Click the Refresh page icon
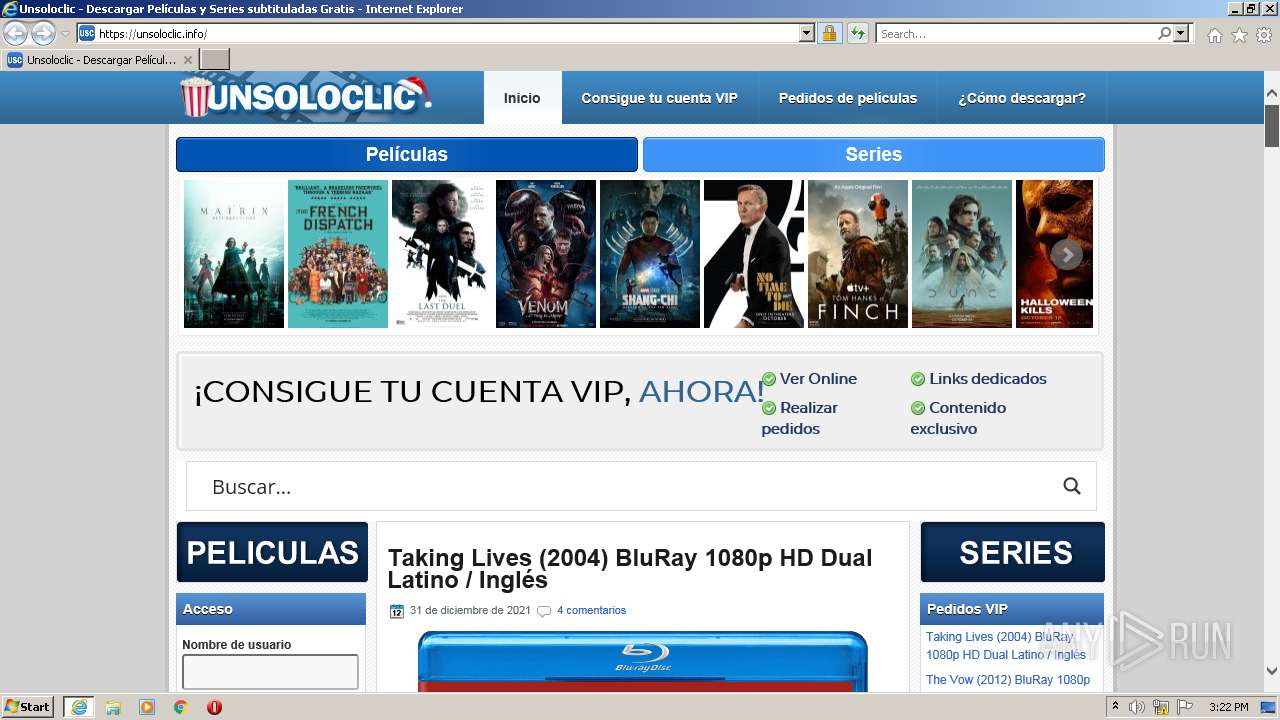This screenshot has height=720, width=1280. [x=857, y=34]
